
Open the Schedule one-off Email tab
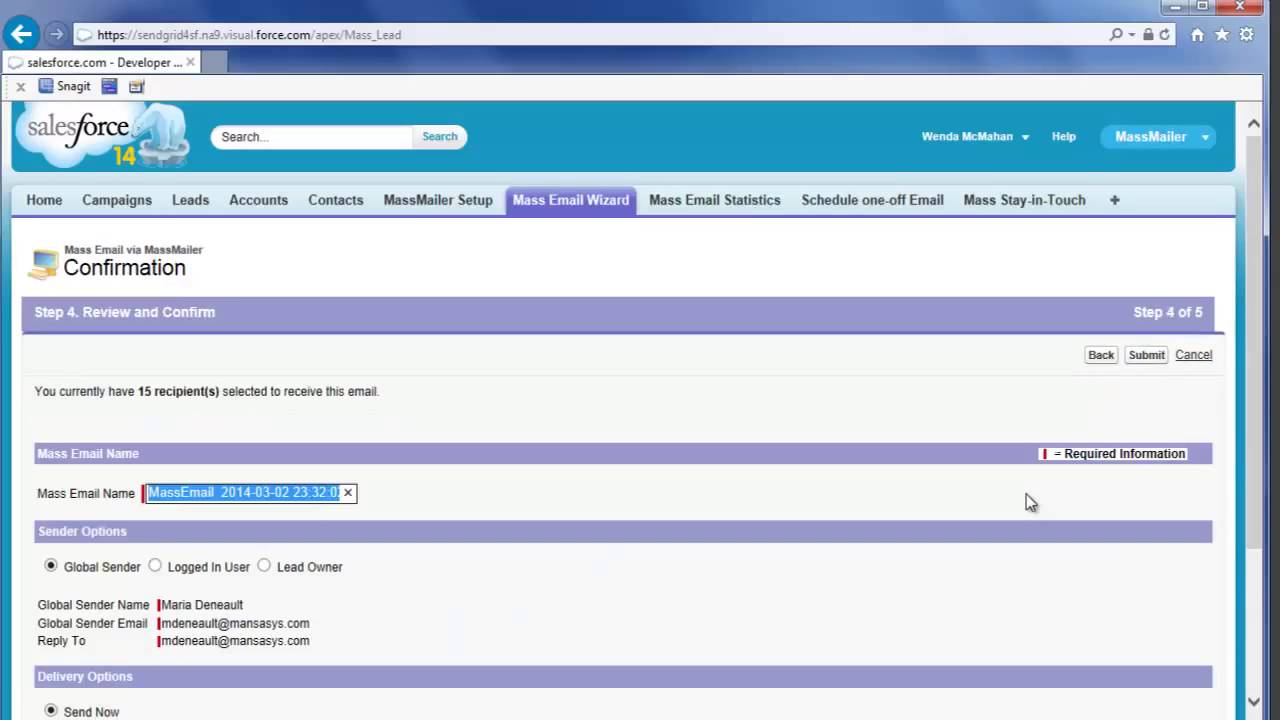873,200
